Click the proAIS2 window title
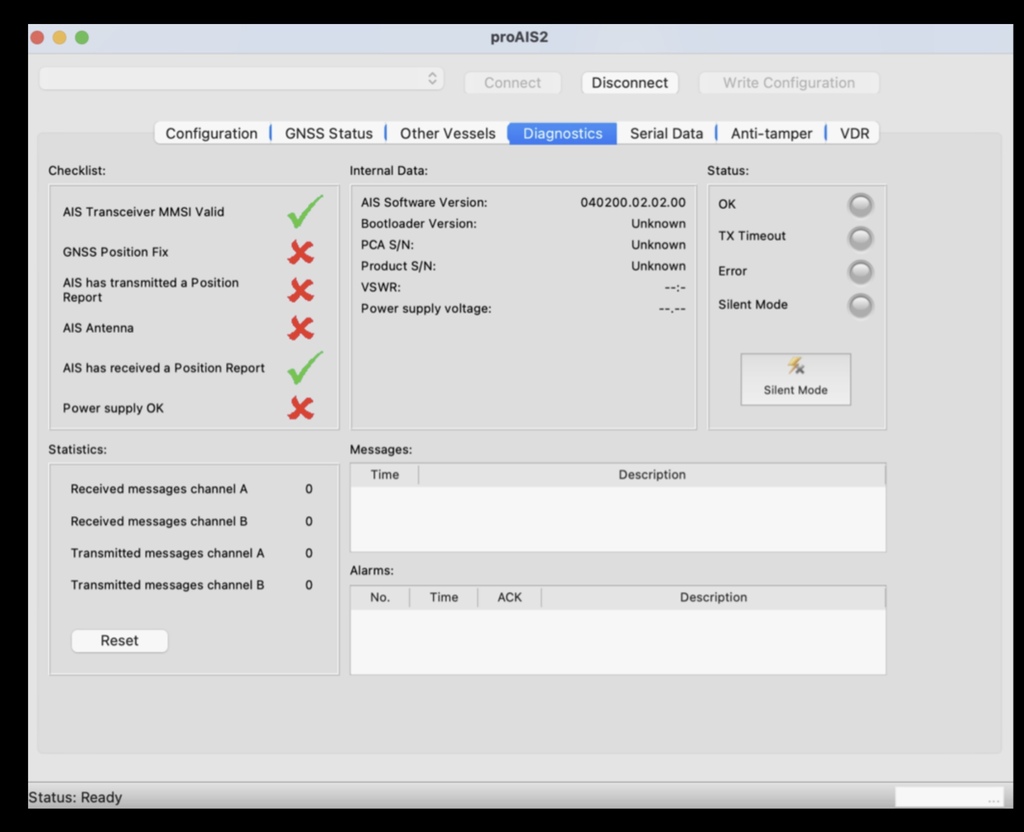The width and height of the screenshot is (1024, 832). tap(519, 37)
